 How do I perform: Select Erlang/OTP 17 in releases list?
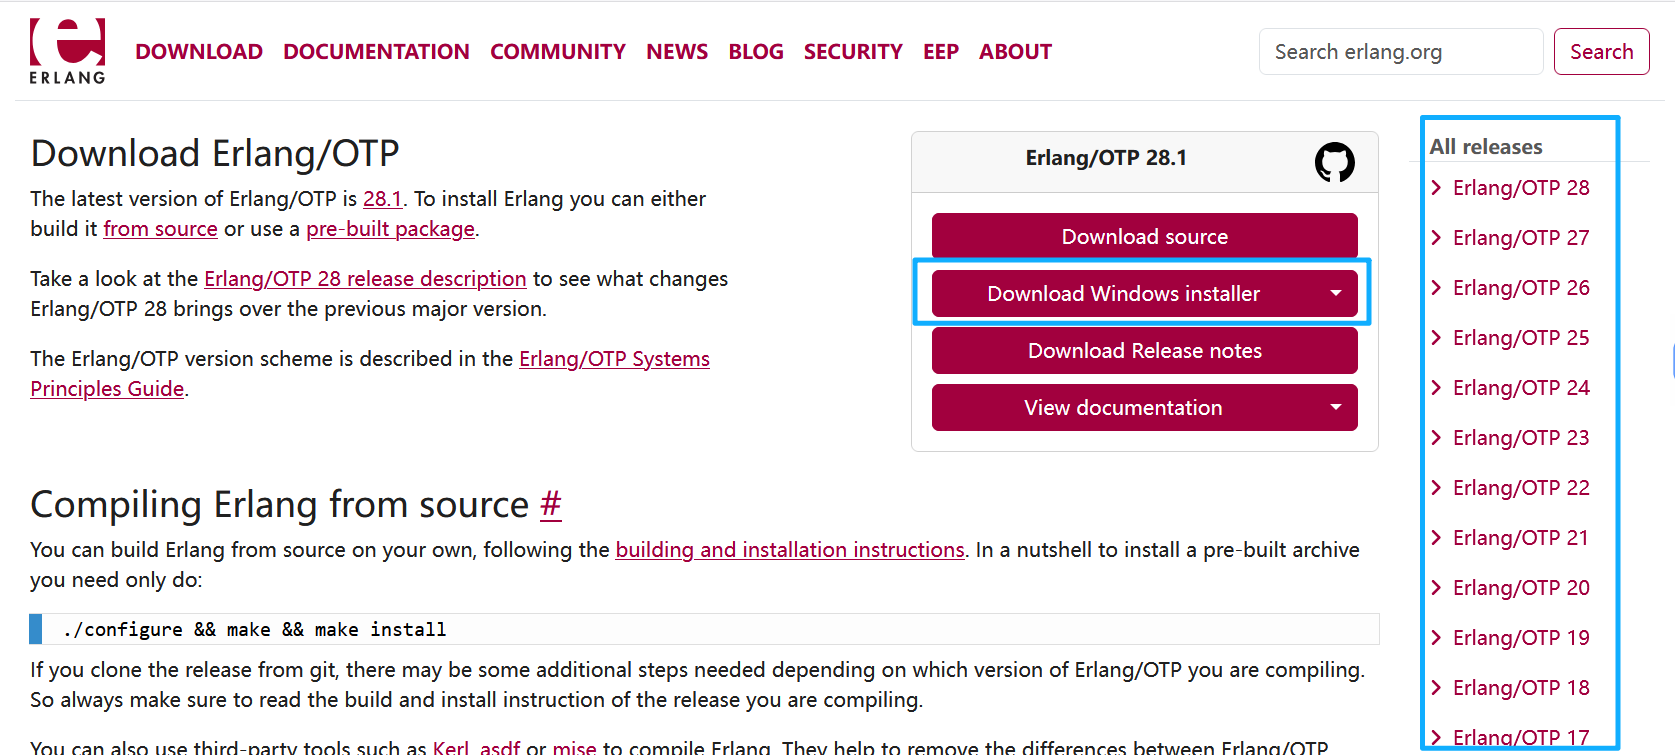(1521, 738)
